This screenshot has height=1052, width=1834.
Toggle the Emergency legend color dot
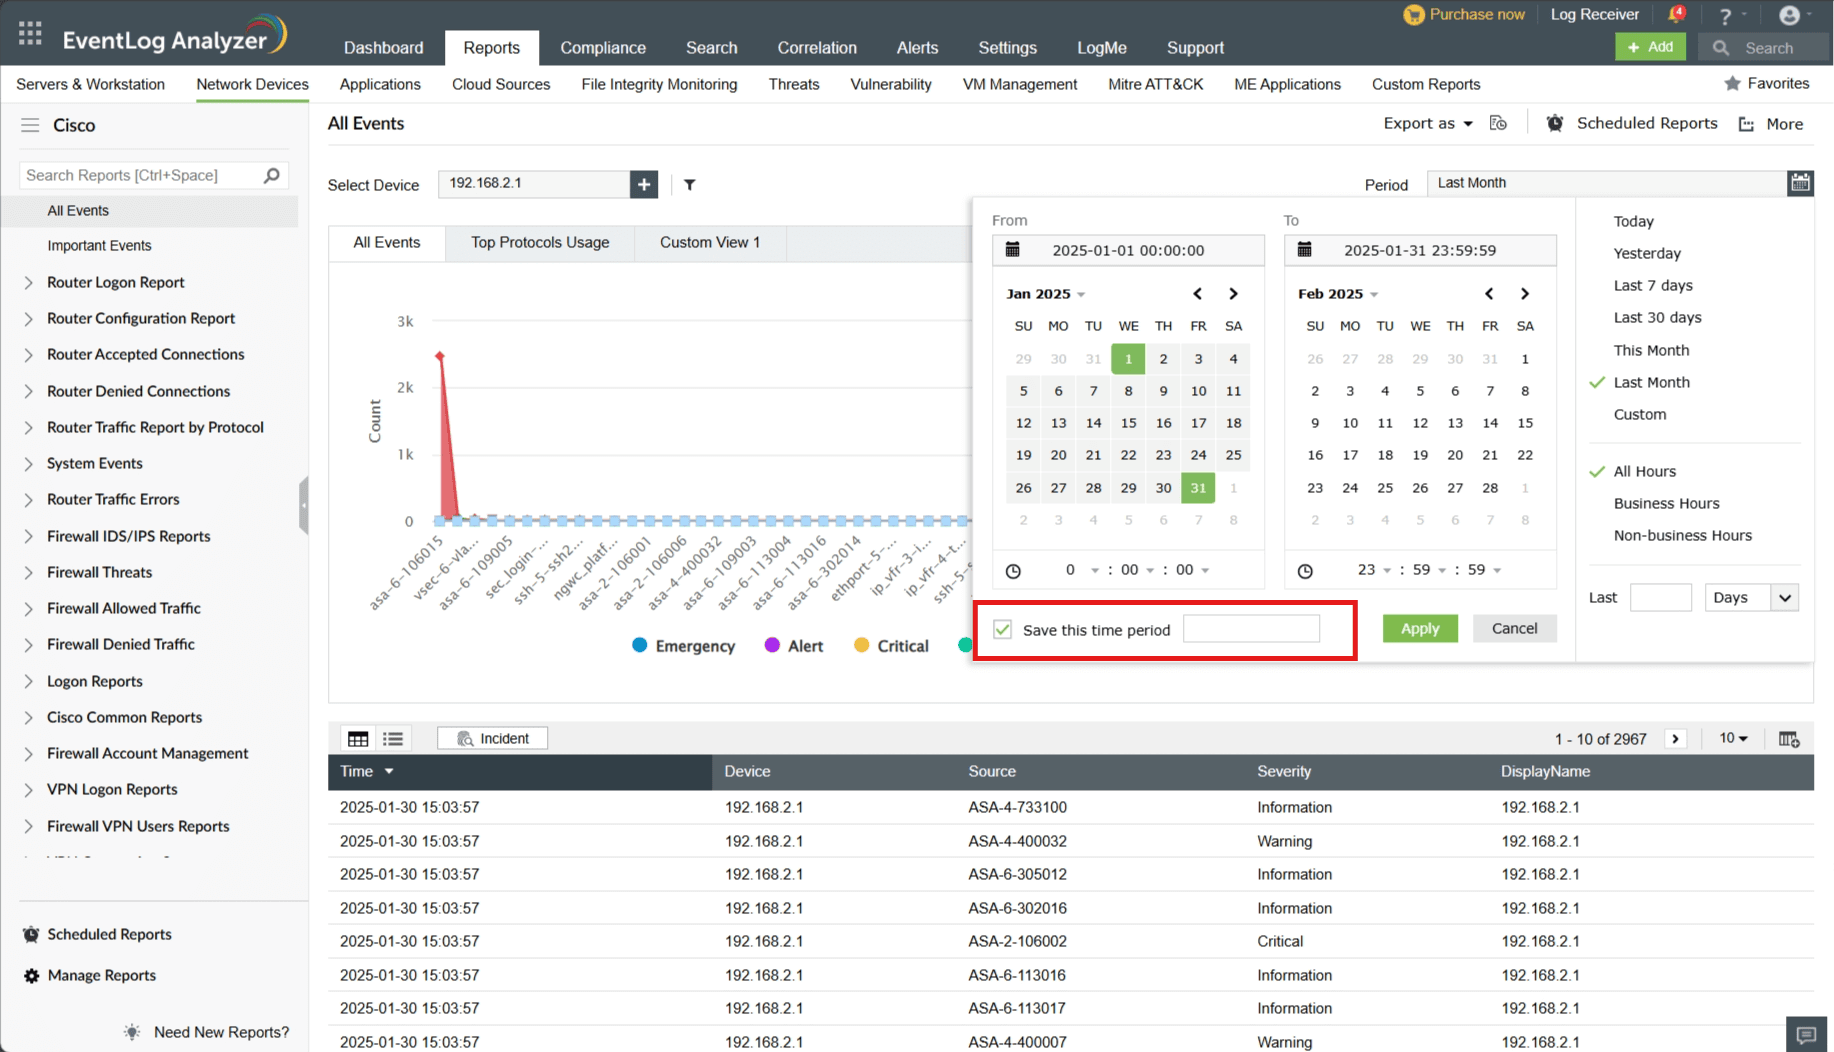coord(640,645)
